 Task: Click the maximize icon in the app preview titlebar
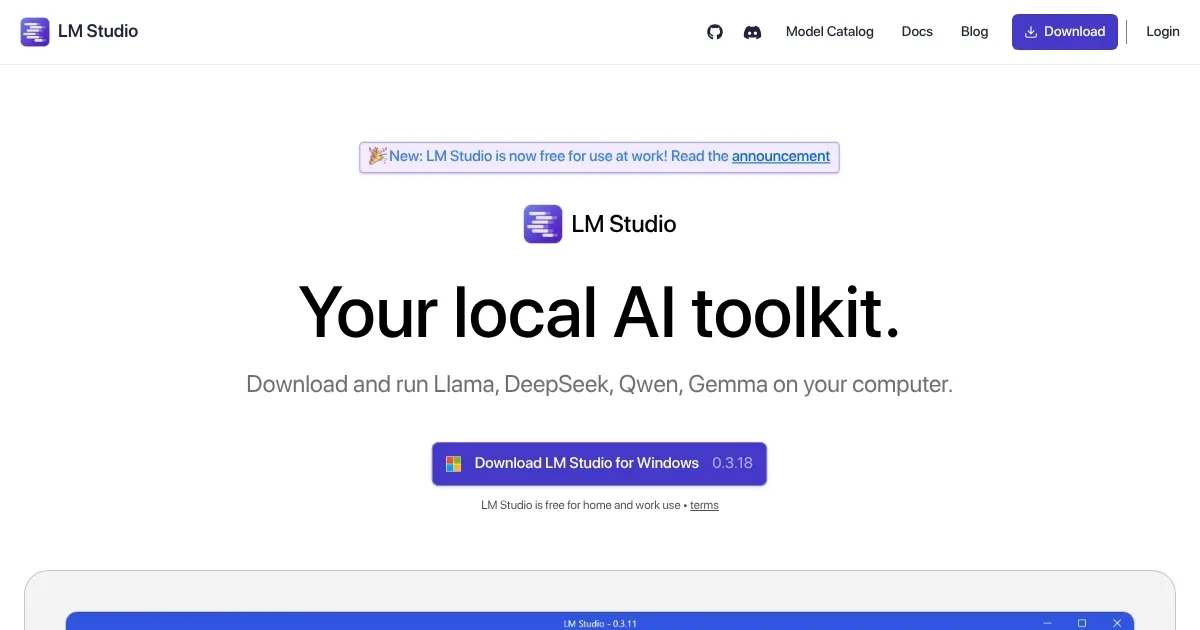tap(1082, 623)
